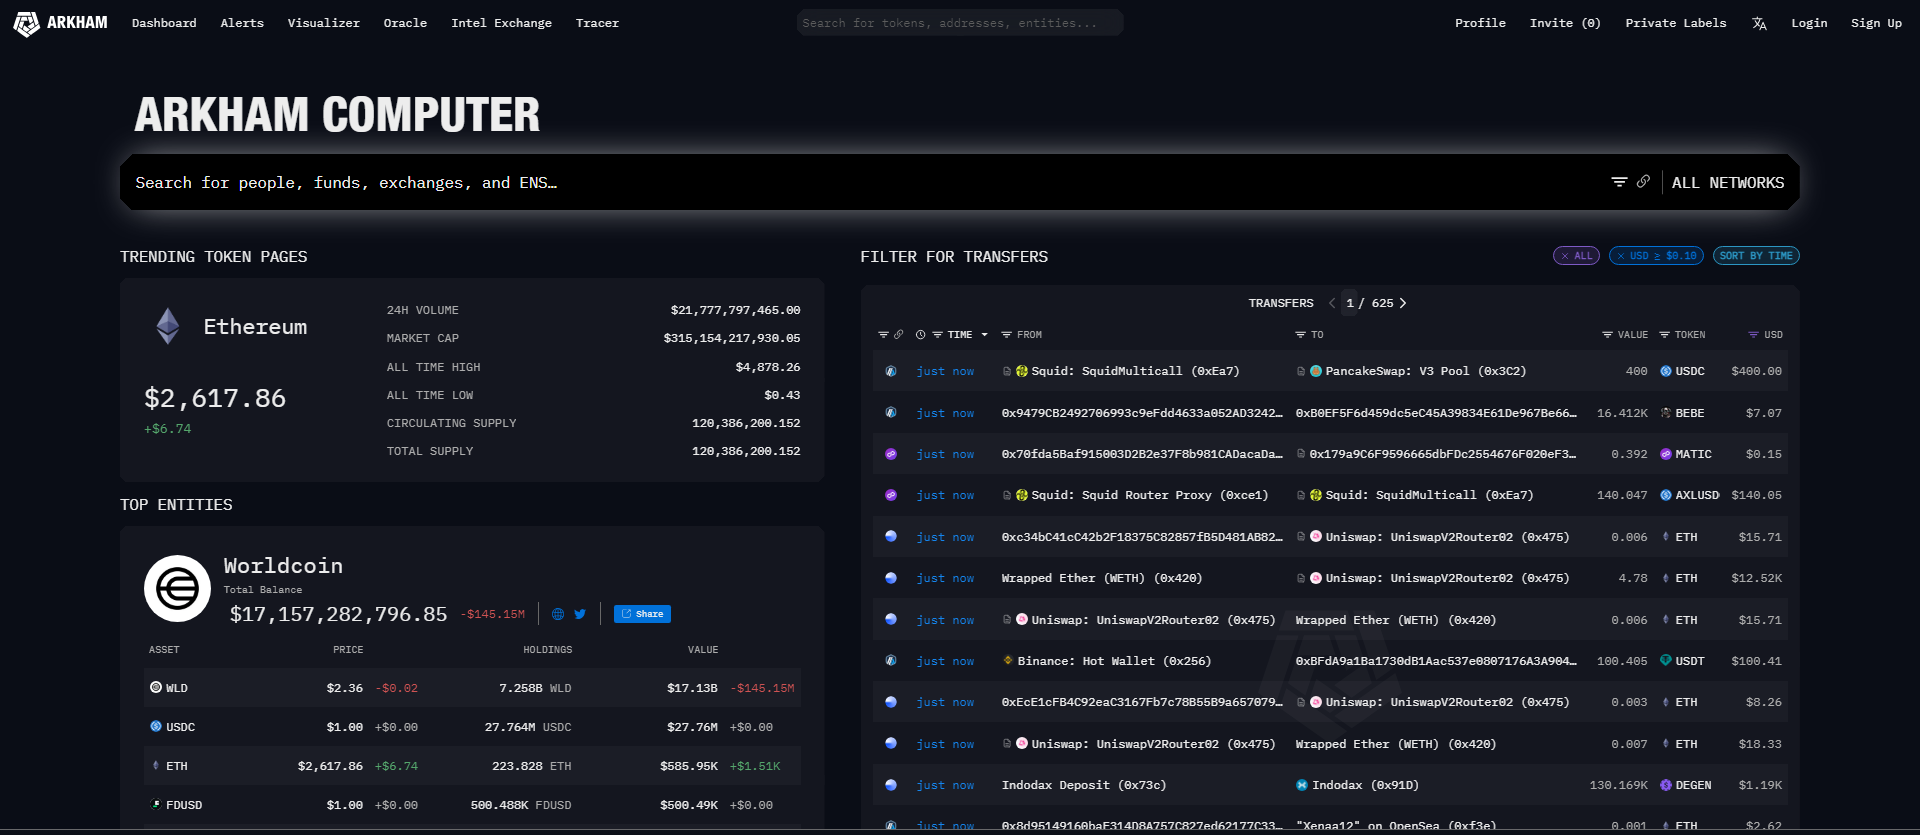
Task: Click the Arkham logo in the navbar
Action: click(x=60, y=23)
